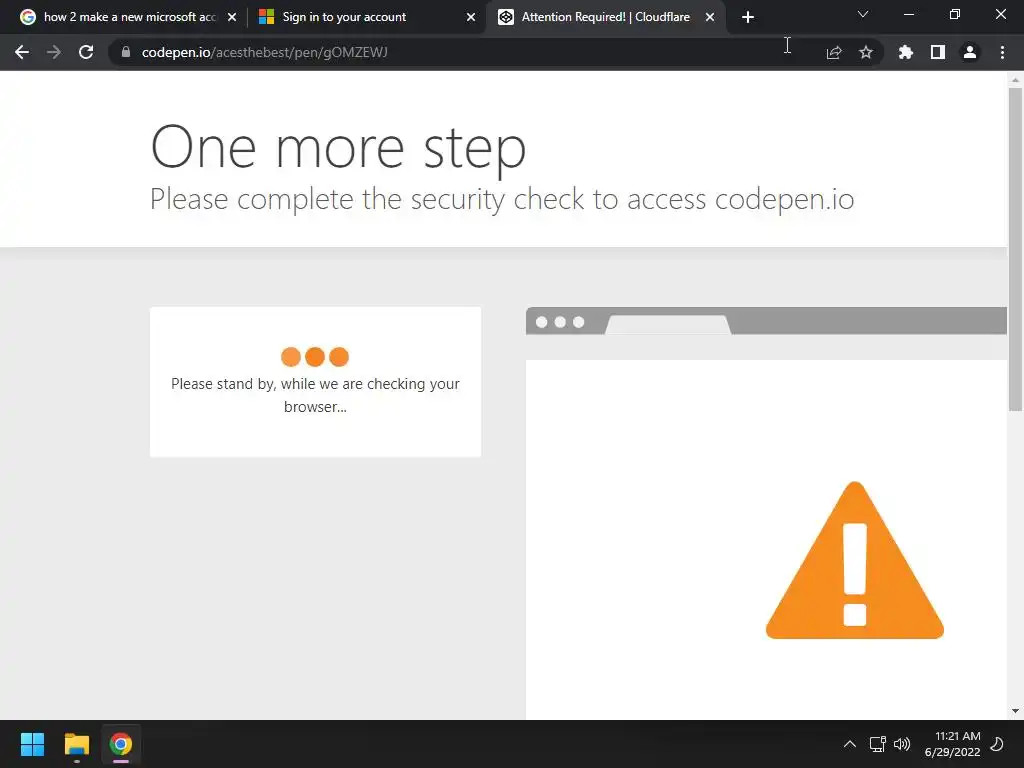Bookmark this tab with the star icon
1024x768 pixels.
(x=866, y=52)
